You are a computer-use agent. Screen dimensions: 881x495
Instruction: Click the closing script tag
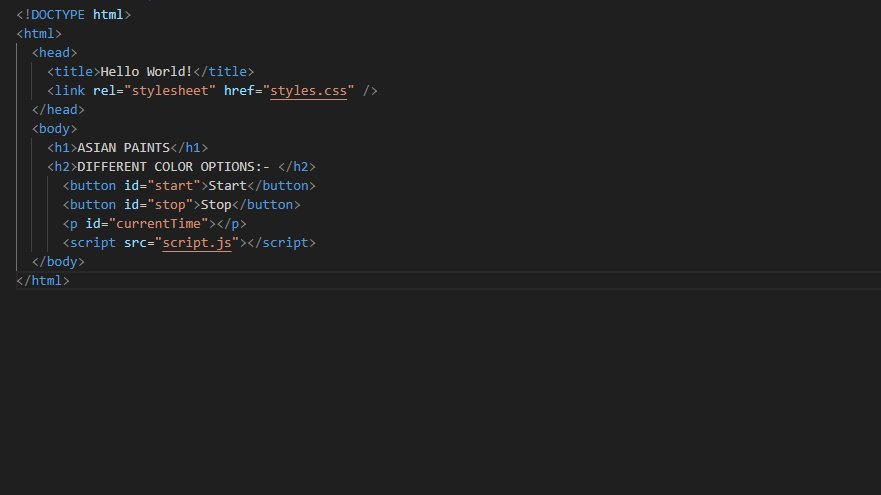coord(281,243)
